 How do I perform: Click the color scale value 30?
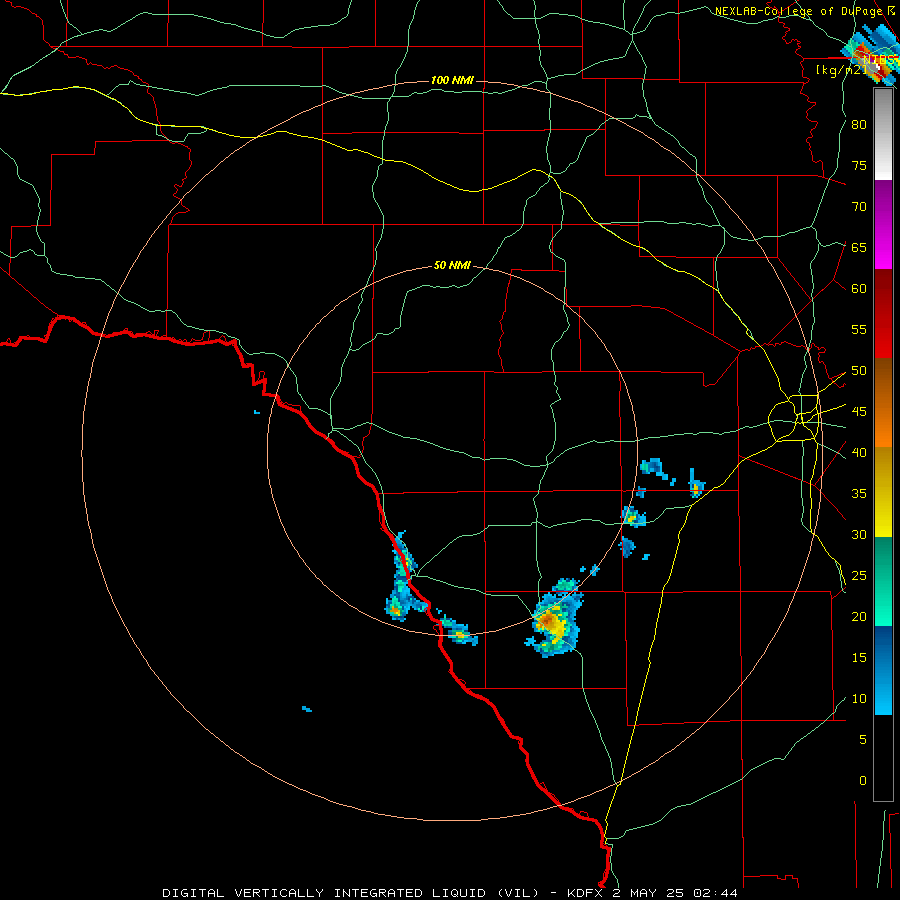(x=859, y=534)
